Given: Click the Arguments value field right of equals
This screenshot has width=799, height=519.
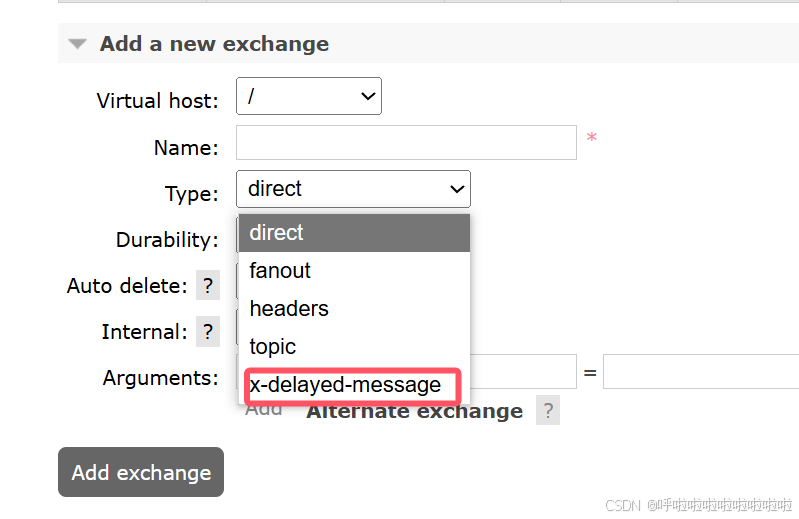Looking at the screenshot, I should pyautogui.click(x=700, y=373).
